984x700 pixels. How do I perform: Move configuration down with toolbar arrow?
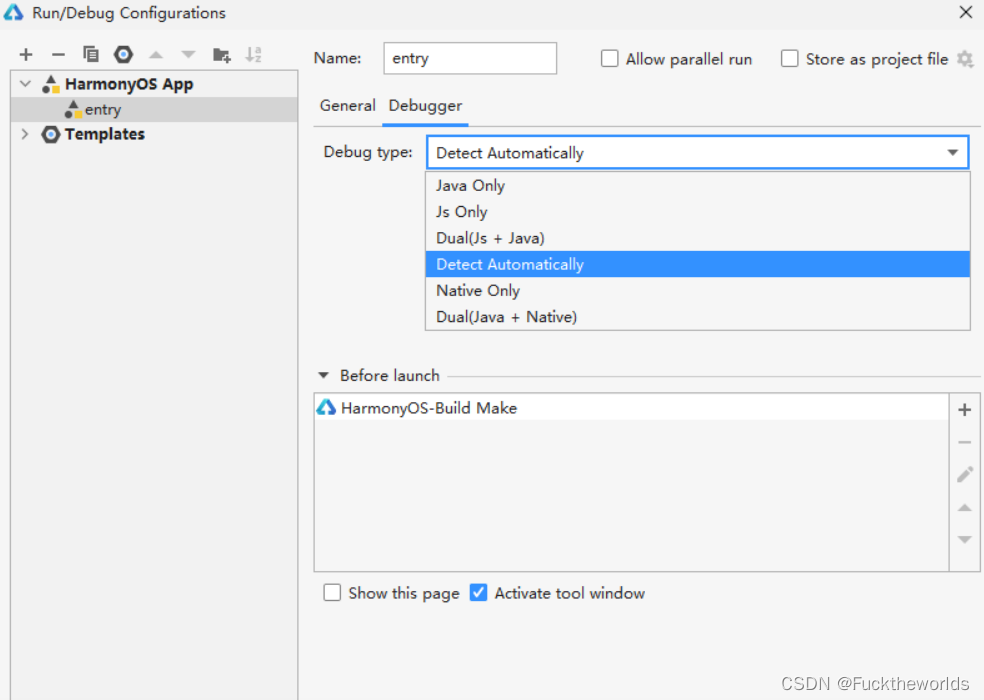point(188,55)
